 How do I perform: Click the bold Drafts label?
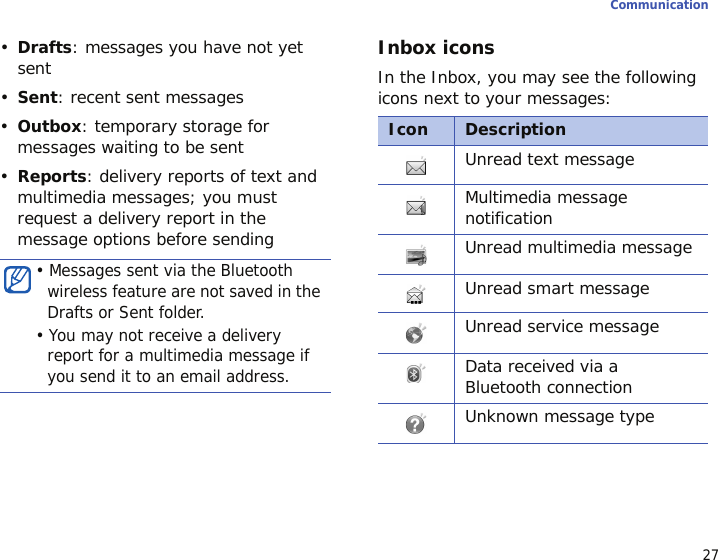(x=44, y=47)
